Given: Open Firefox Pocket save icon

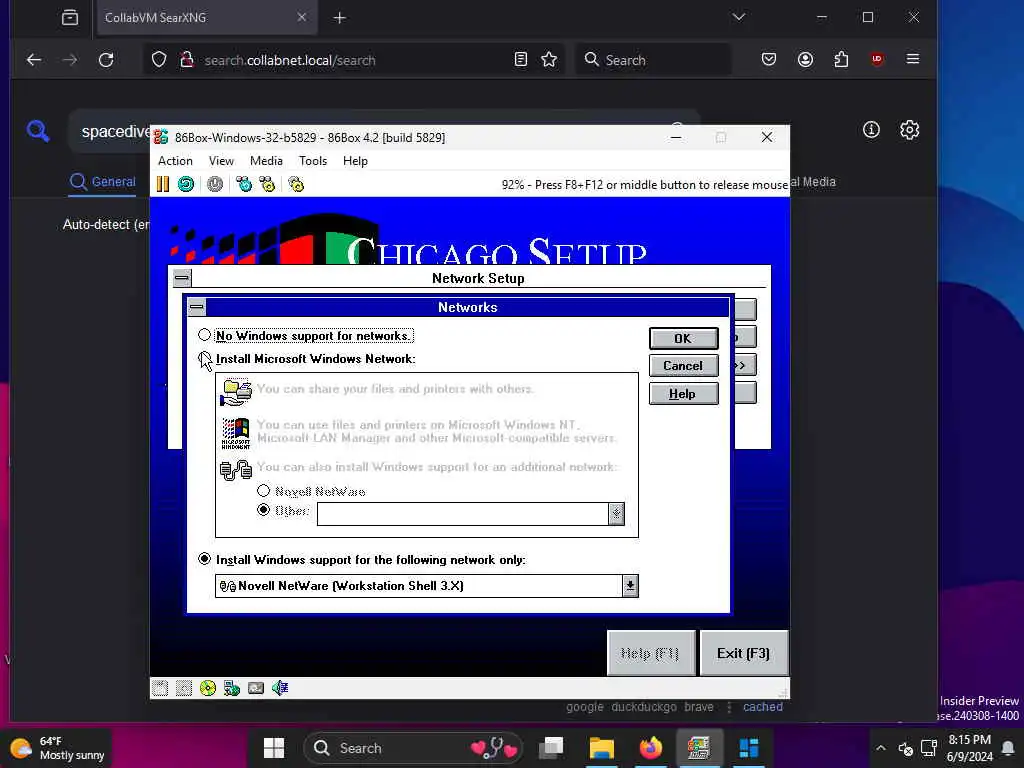Looking at the screenshot, I should pyautogui.click(x=769, y=59).
